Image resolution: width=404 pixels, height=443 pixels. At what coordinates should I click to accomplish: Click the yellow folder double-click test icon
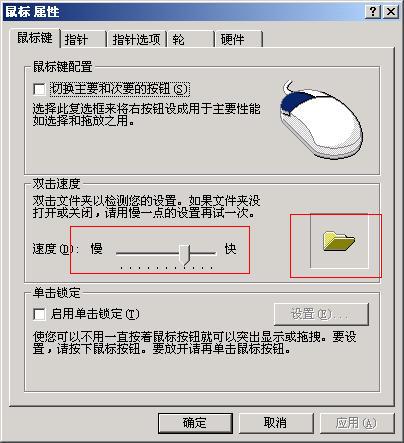click(339, 241)
